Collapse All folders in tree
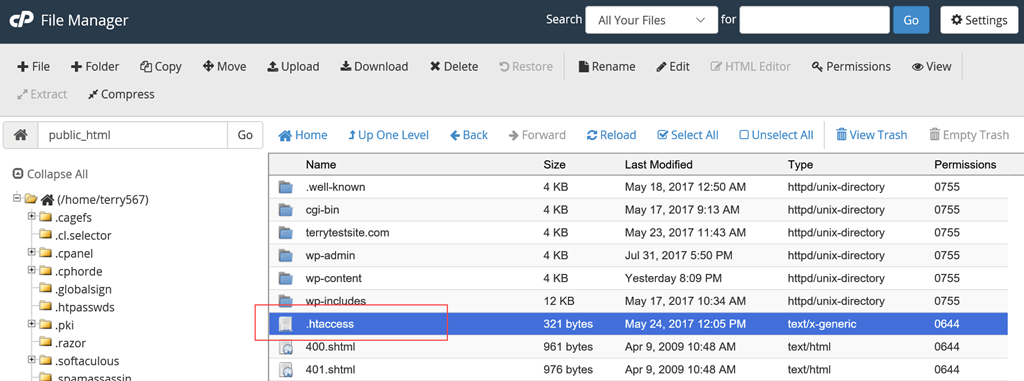1024x381 pixels. (x=50, y=174)
